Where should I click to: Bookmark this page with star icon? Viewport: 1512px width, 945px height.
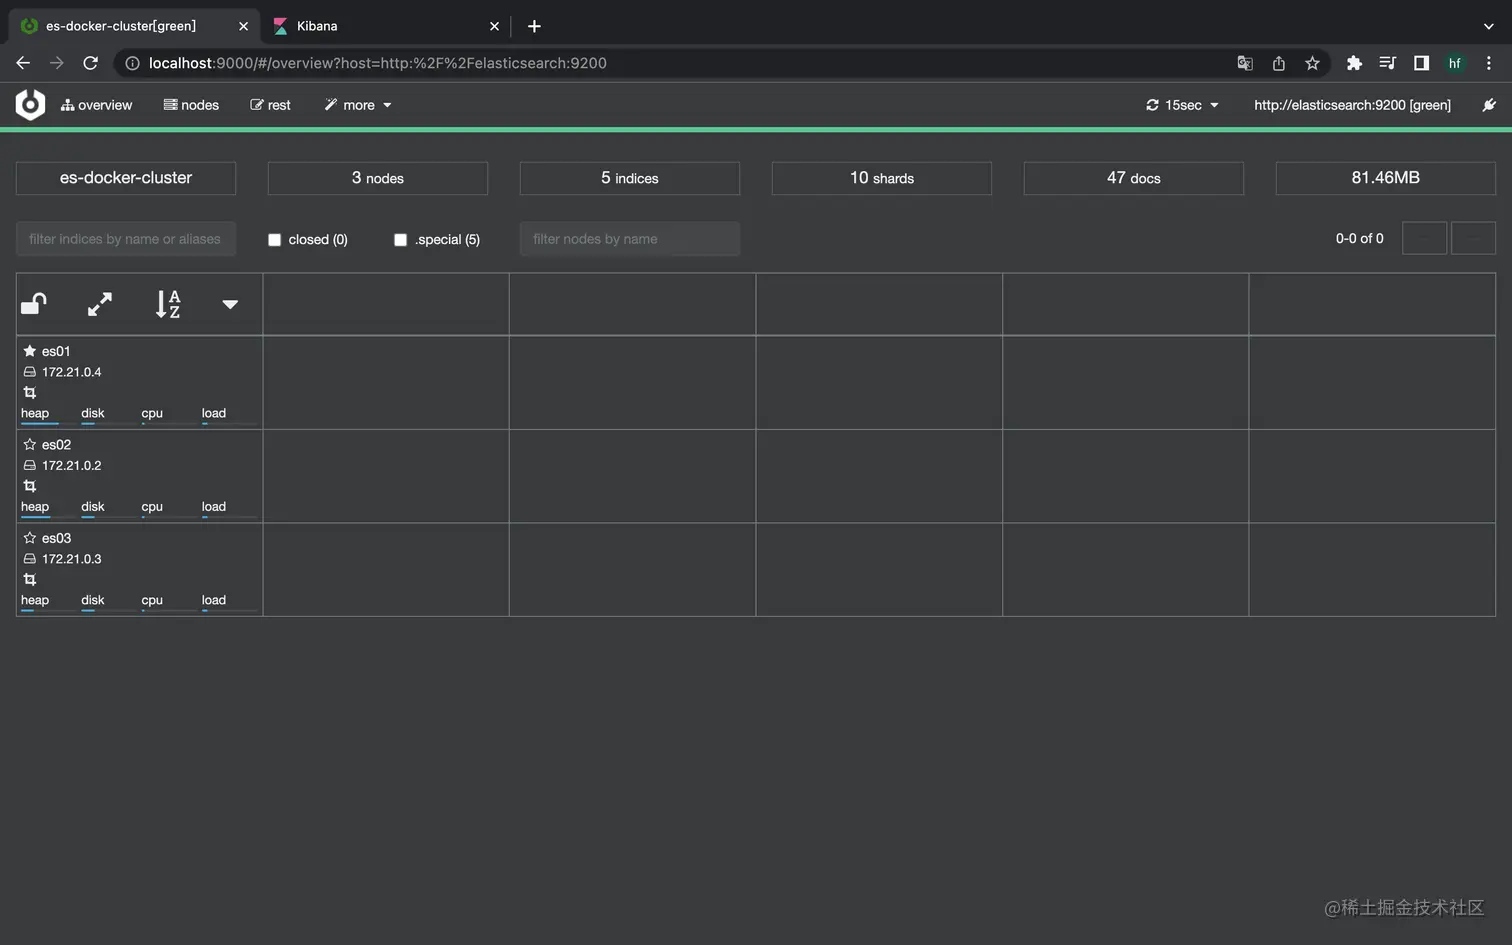coord(1312,63)
